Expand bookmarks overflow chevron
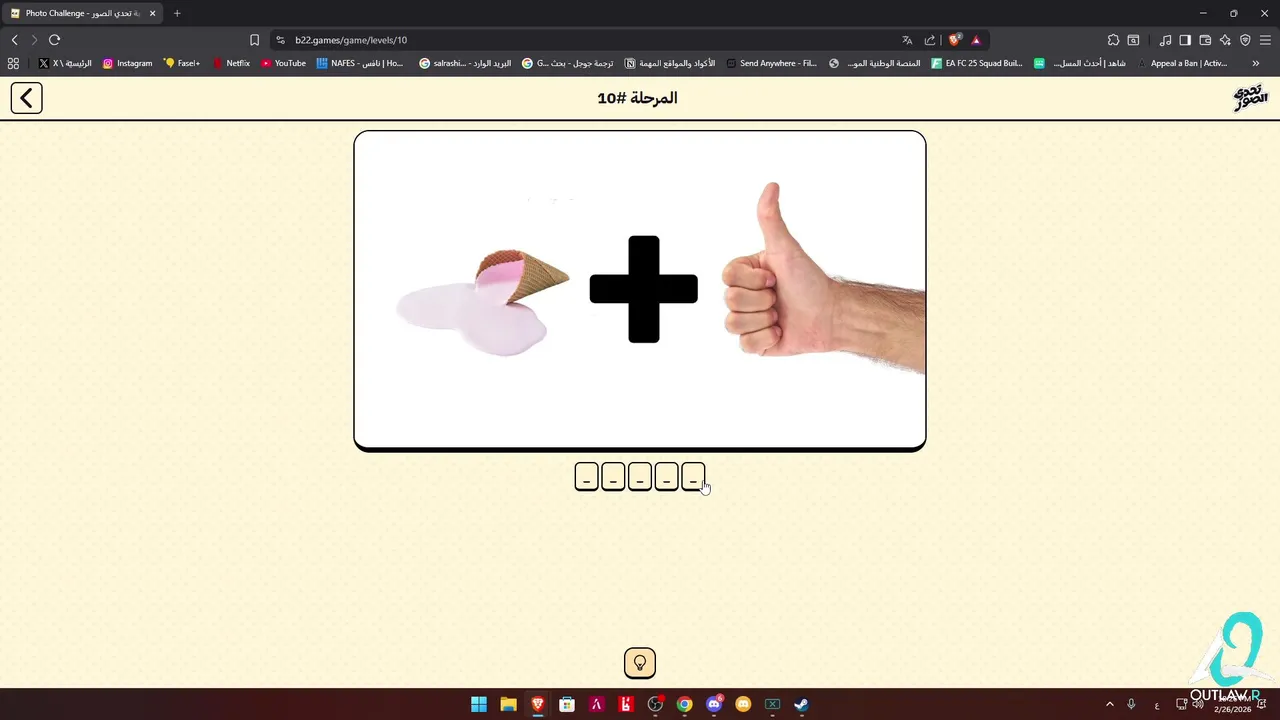The image size is (1280, 720). click(1256, 63)
